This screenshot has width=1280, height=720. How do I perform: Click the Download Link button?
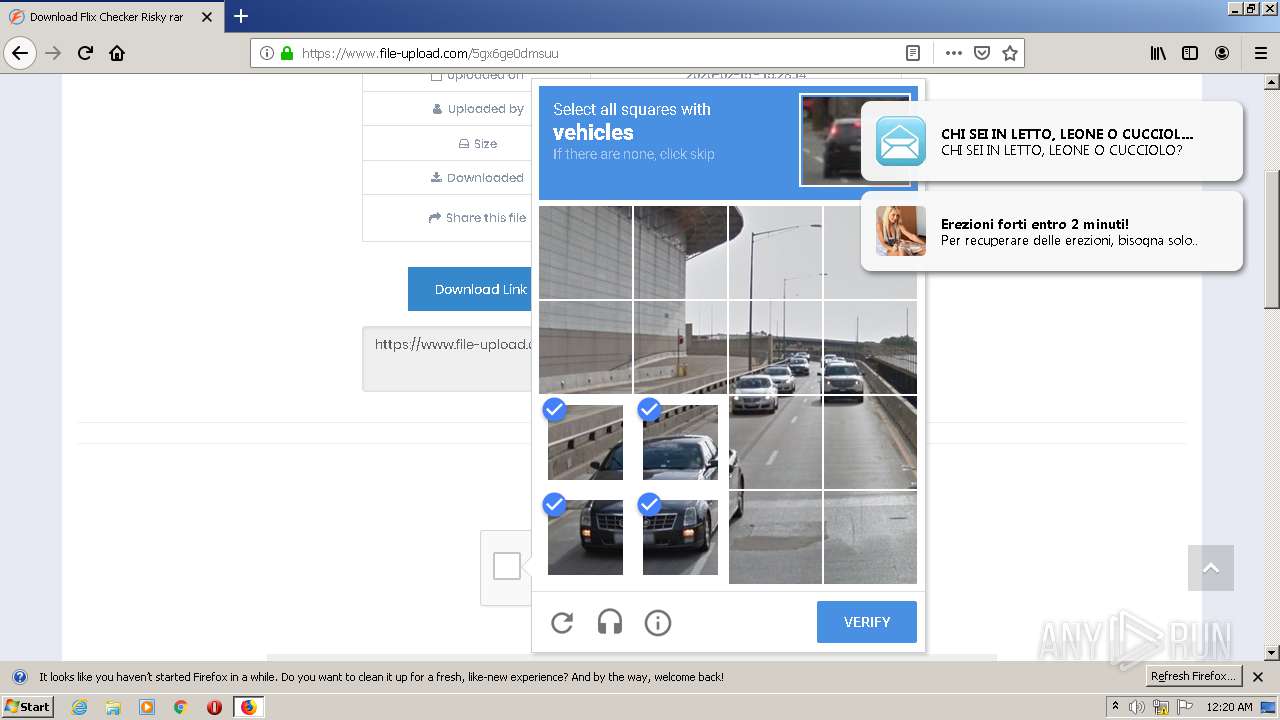click(470, 289)
